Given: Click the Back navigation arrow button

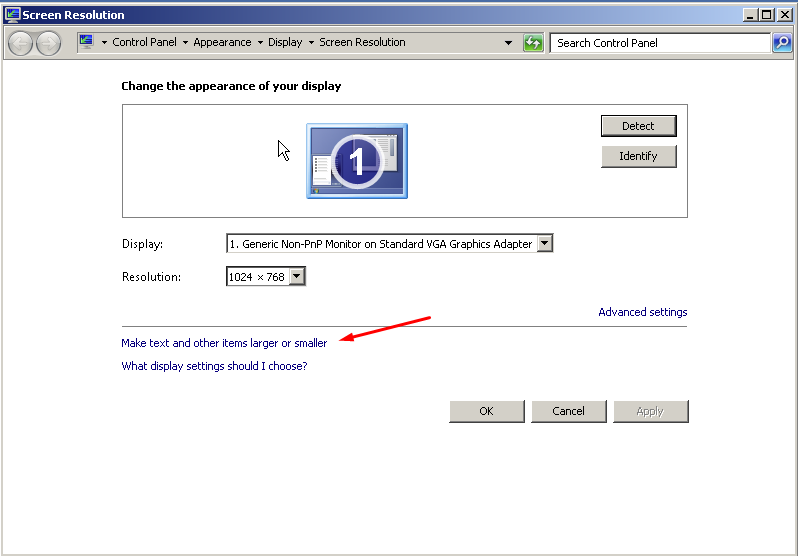Looking at the screenshot, I should tap(20, 43).
